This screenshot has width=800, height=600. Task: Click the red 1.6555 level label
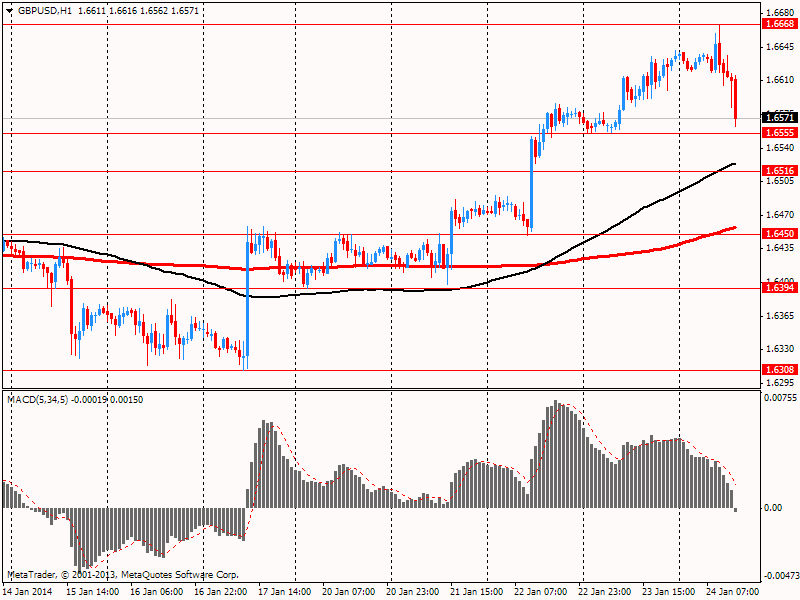[x=778, y=132]
